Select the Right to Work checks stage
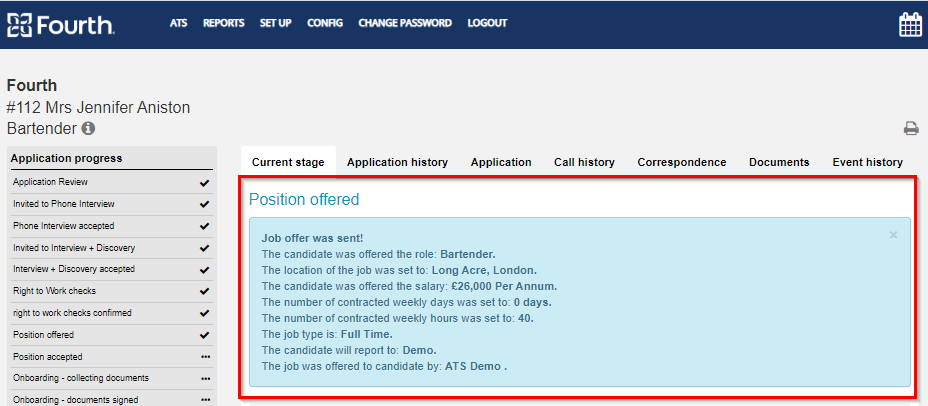Image resolution: width=928 pixels, height=406 pixels. coord(112,291)
